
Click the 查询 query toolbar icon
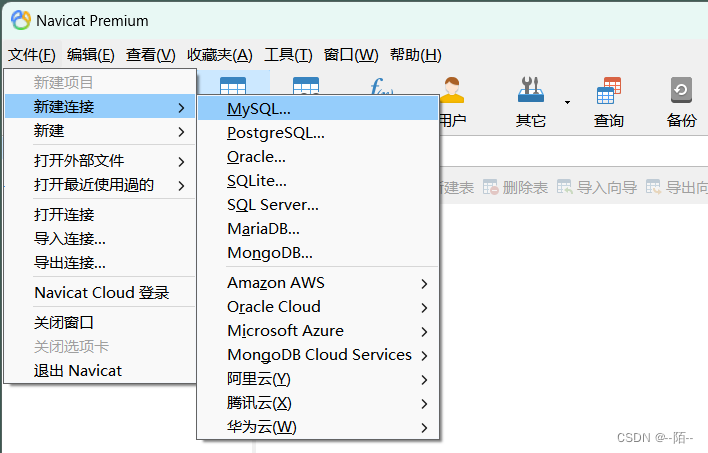point(608,90)
